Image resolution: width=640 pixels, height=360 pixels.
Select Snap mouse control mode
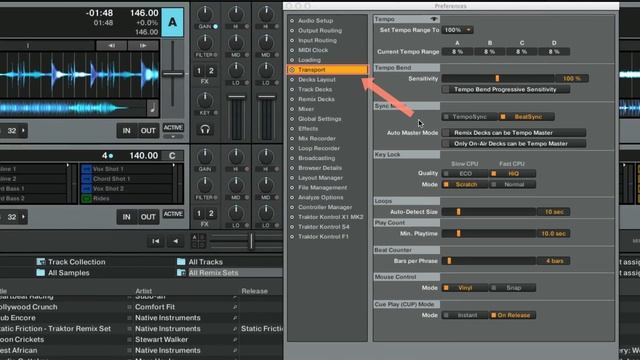513,288
